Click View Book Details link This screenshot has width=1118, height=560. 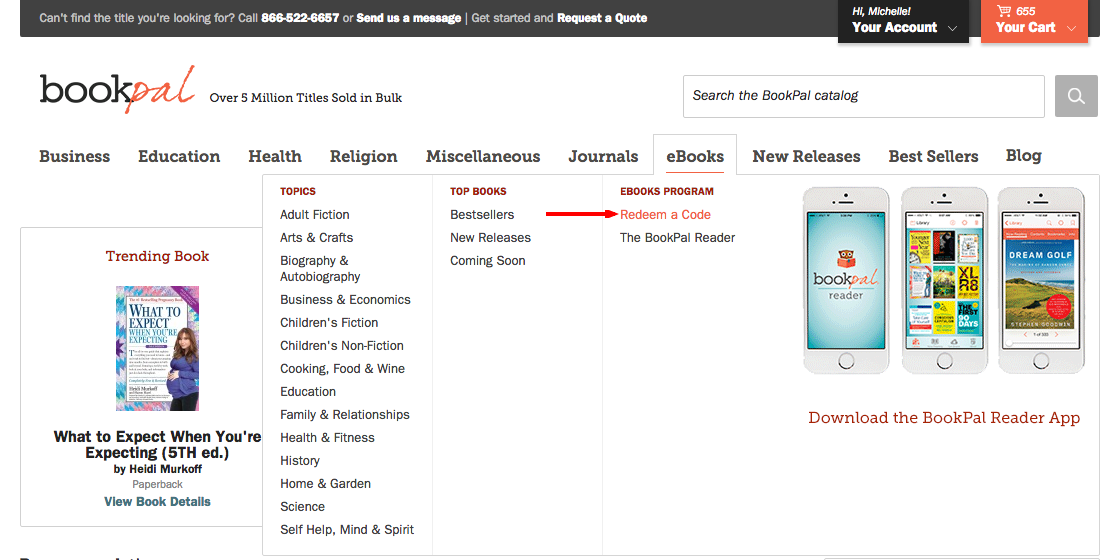coord(158,502)
